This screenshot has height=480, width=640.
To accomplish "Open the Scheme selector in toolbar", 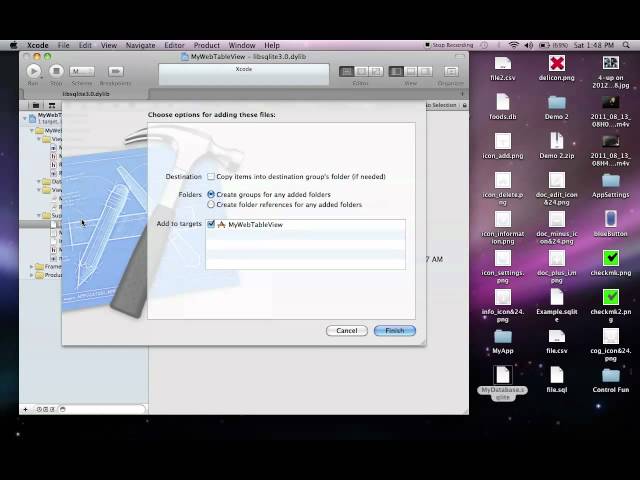I will click(x=82, y=71).
